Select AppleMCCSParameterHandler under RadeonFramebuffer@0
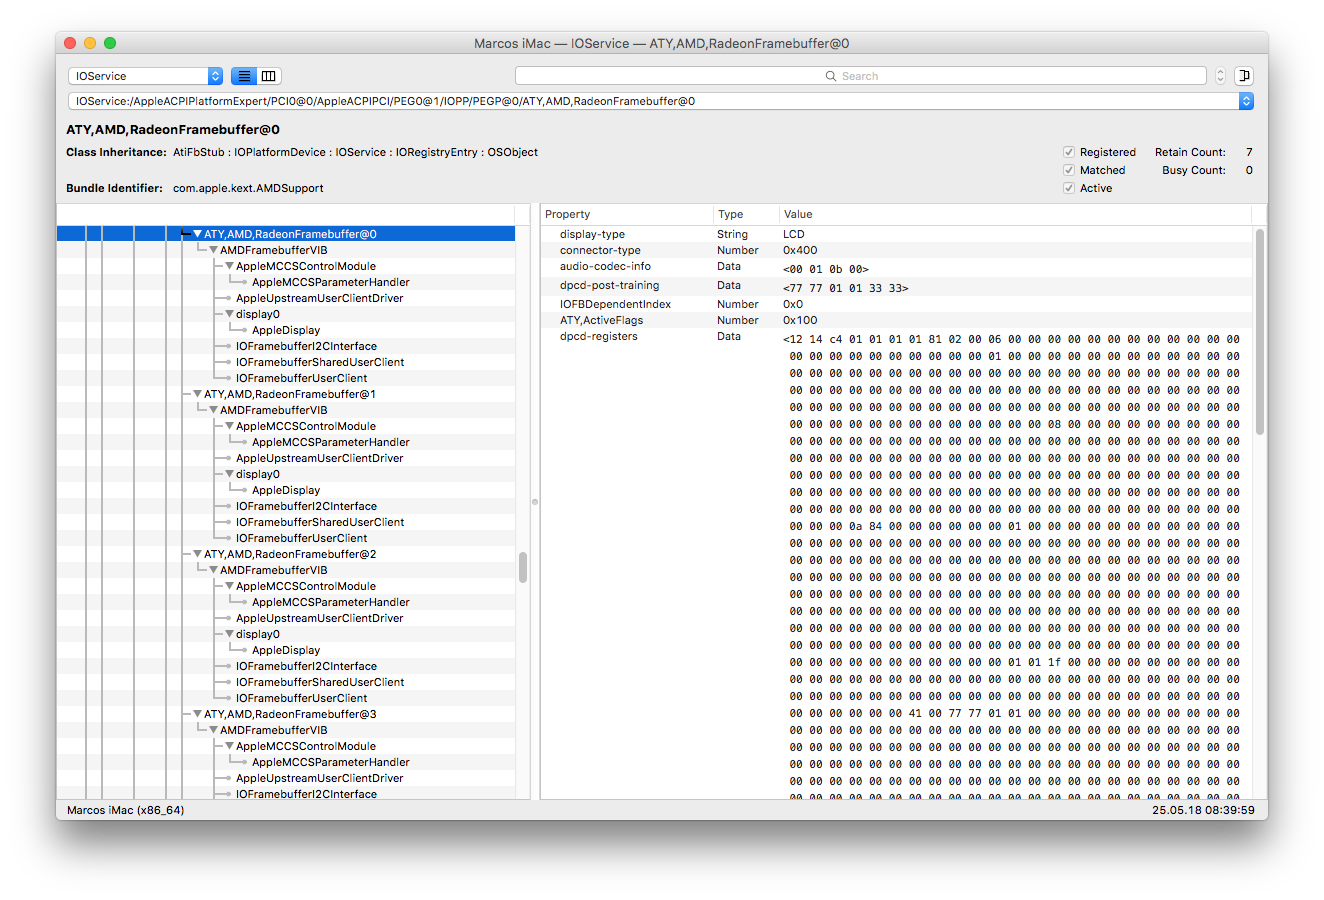The height and width of the screenshot is (900, 1324). point(331,282)
